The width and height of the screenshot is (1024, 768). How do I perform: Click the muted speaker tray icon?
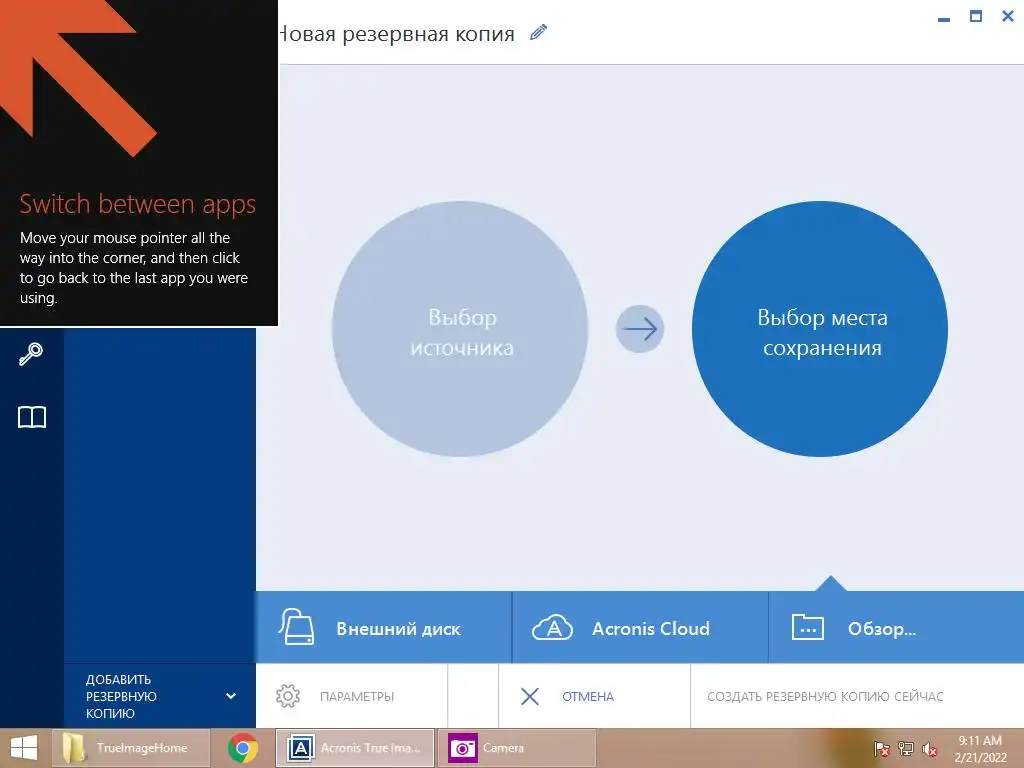(x=930, y=748)
